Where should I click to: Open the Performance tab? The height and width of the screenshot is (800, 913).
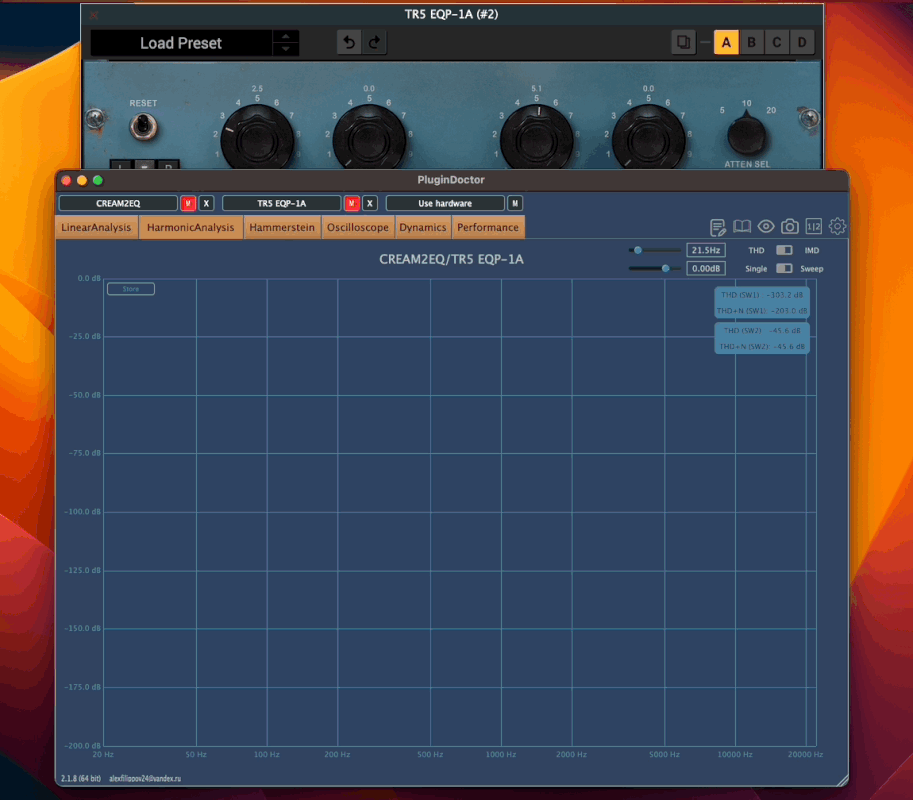(488, 227)
